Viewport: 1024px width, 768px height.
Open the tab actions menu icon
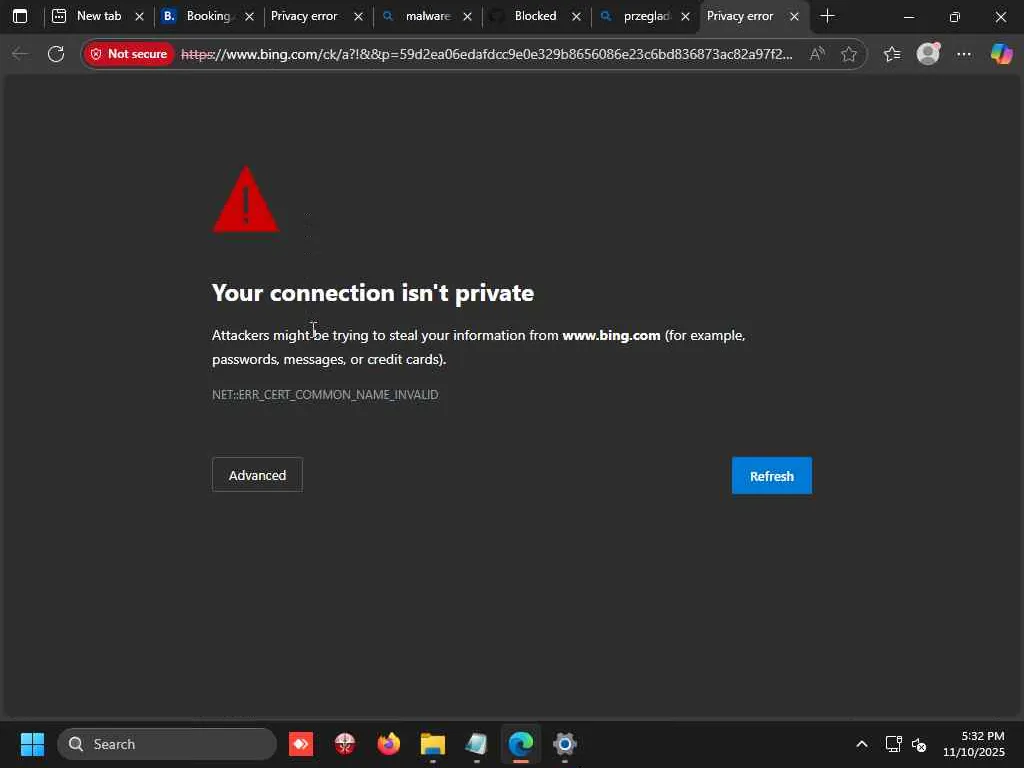pyautogui.click(x=20, y=16)
